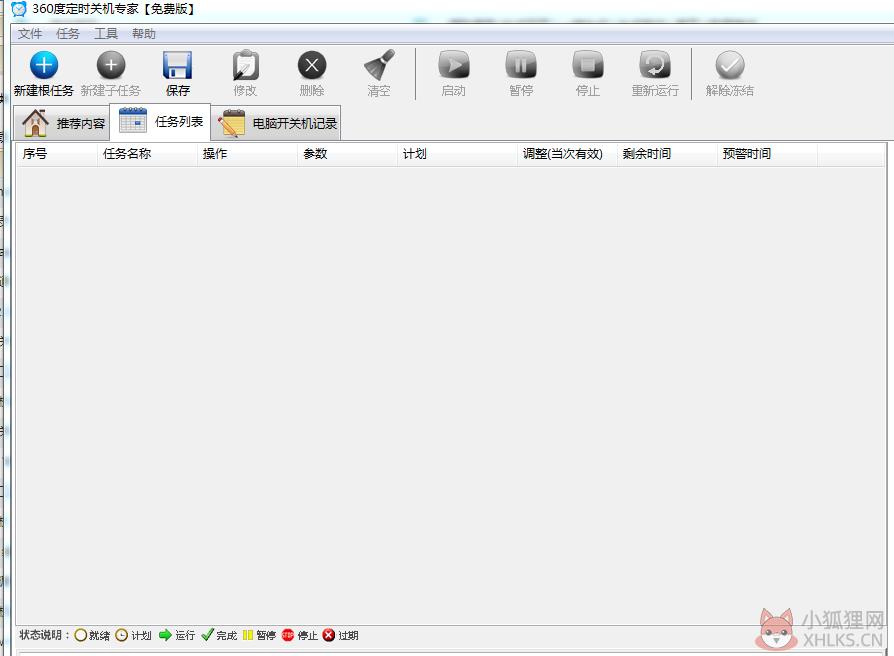Image resolution: width=894 pixels, height=656 pixels.
Task: Click the 完成 green check legend icon
Action: coord(208,635)
